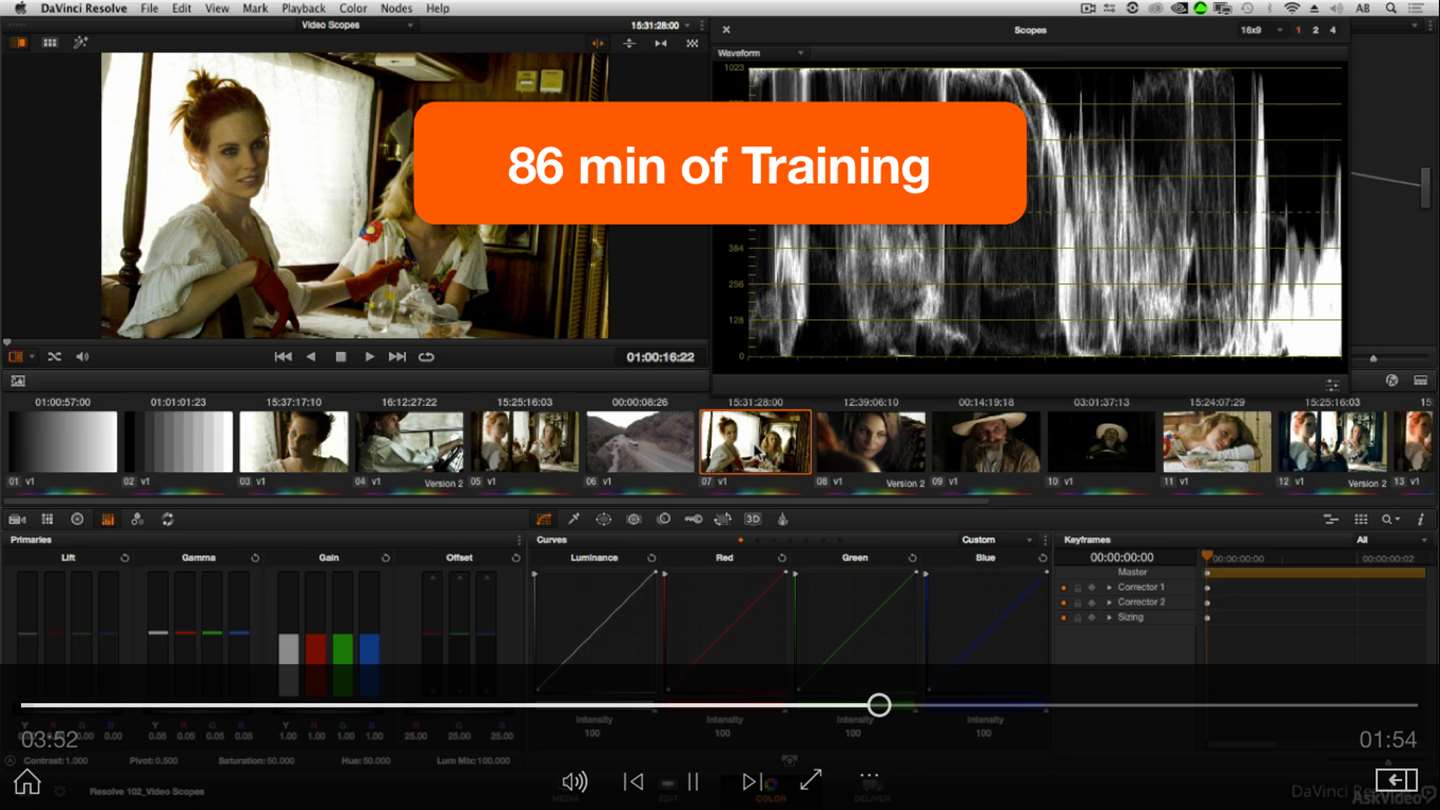
Task: Adjust the player volume speaker
Action: [574, 782]
